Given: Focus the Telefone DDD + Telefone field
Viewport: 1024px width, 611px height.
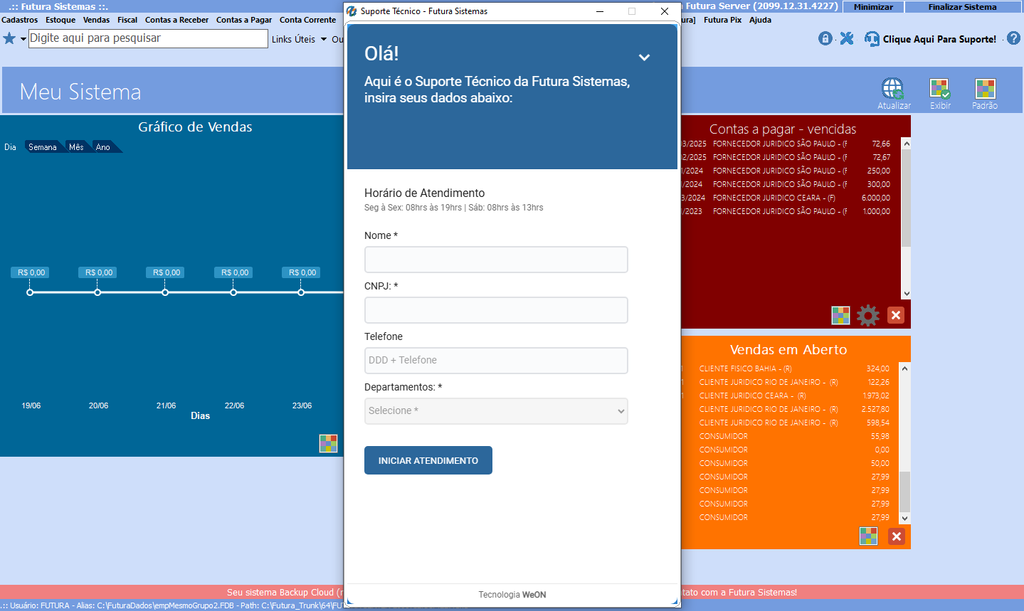Looking at the screenshot, I should pyautogui.click(x=496, y=360).
